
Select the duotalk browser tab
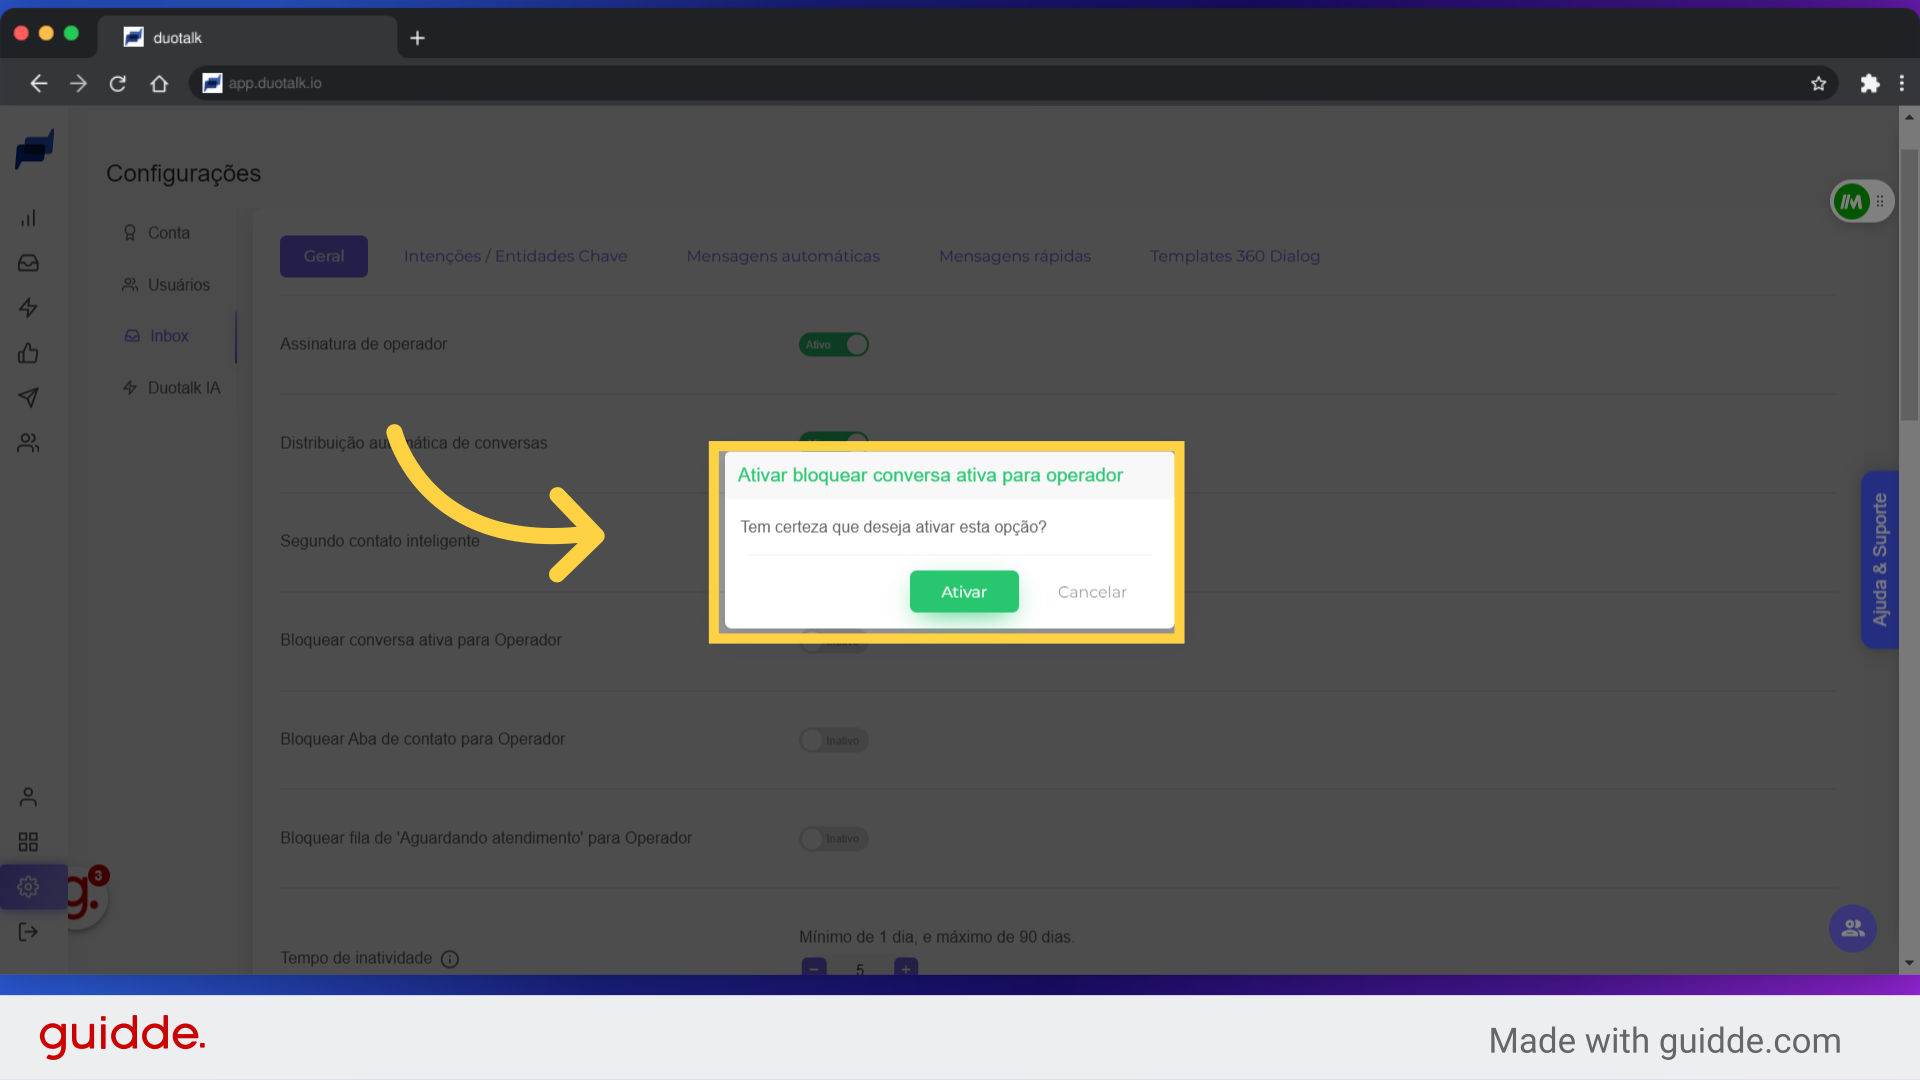click(247, 38)
